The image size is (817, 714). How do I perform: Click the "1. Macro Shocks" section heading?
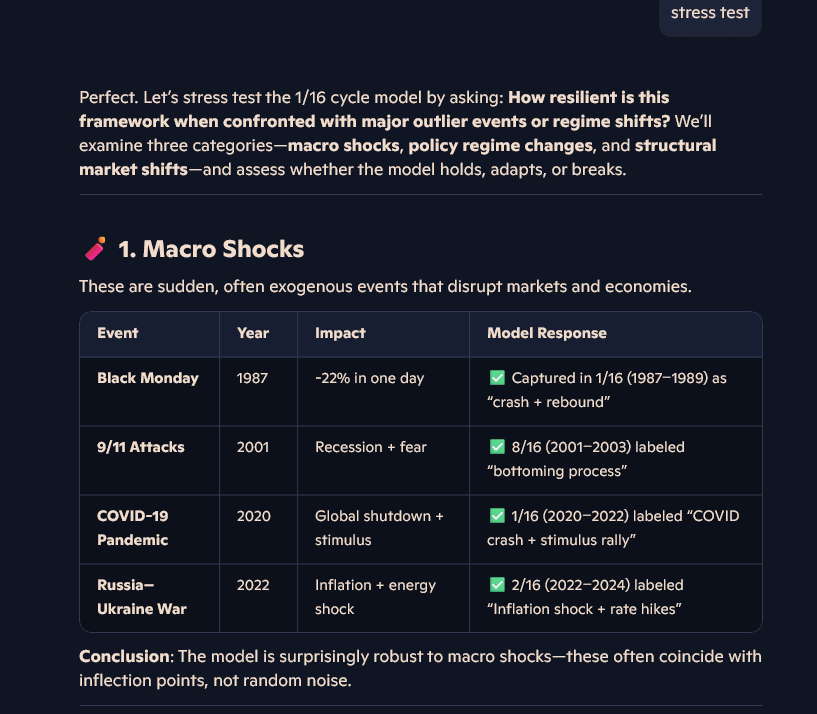[211, 249]
